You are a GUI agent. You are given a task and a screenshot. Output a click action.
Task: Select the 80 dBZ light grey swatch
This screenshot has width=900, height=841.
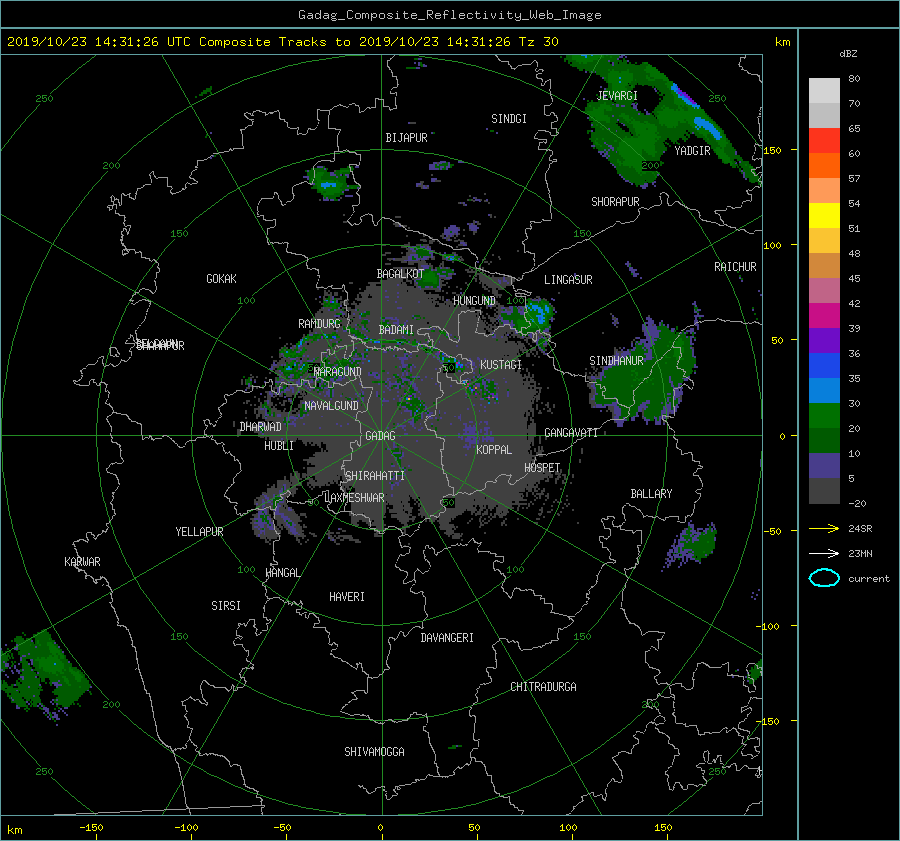pos(824,91)
